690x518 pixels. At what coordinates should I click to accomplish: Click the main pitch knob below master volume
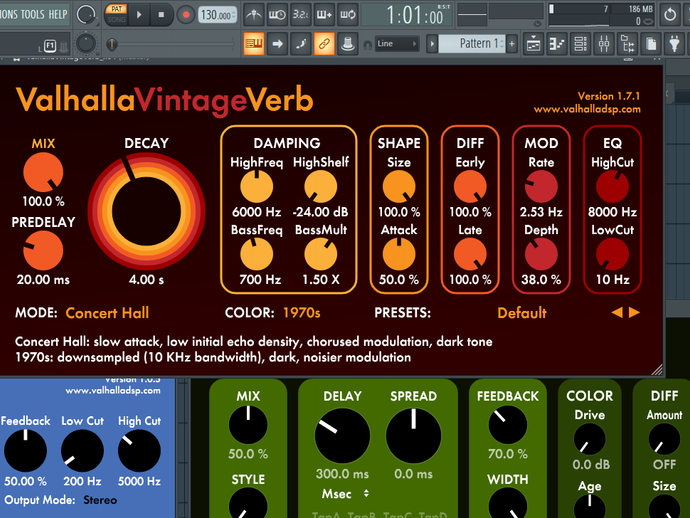(86, 44)
